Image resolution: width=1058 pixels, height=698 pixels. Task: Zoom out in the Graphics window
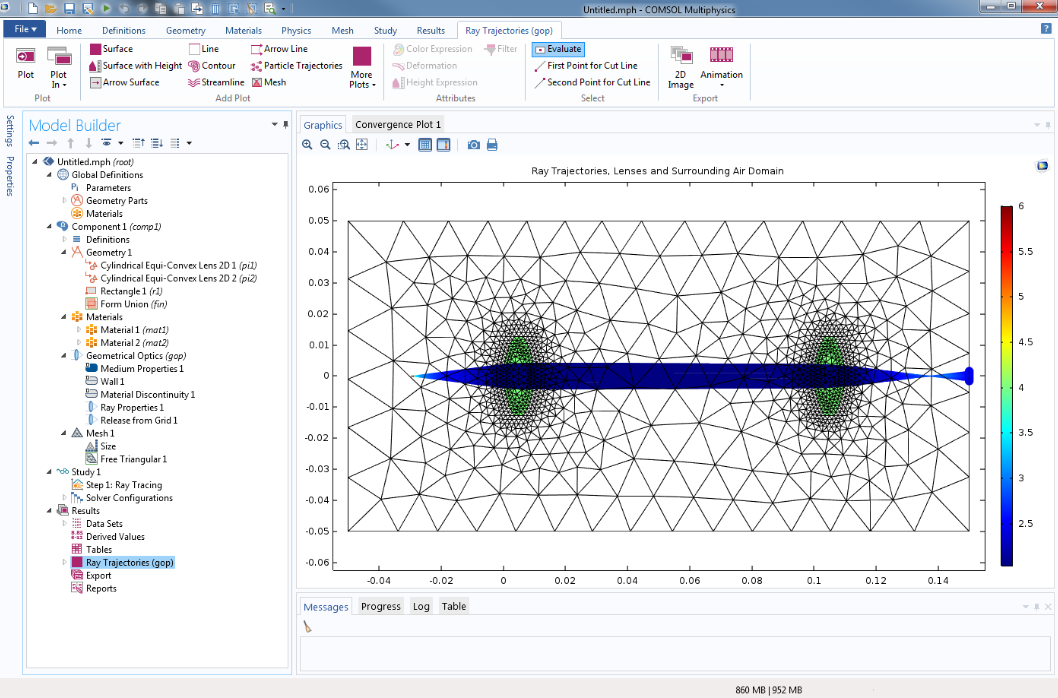325,144
